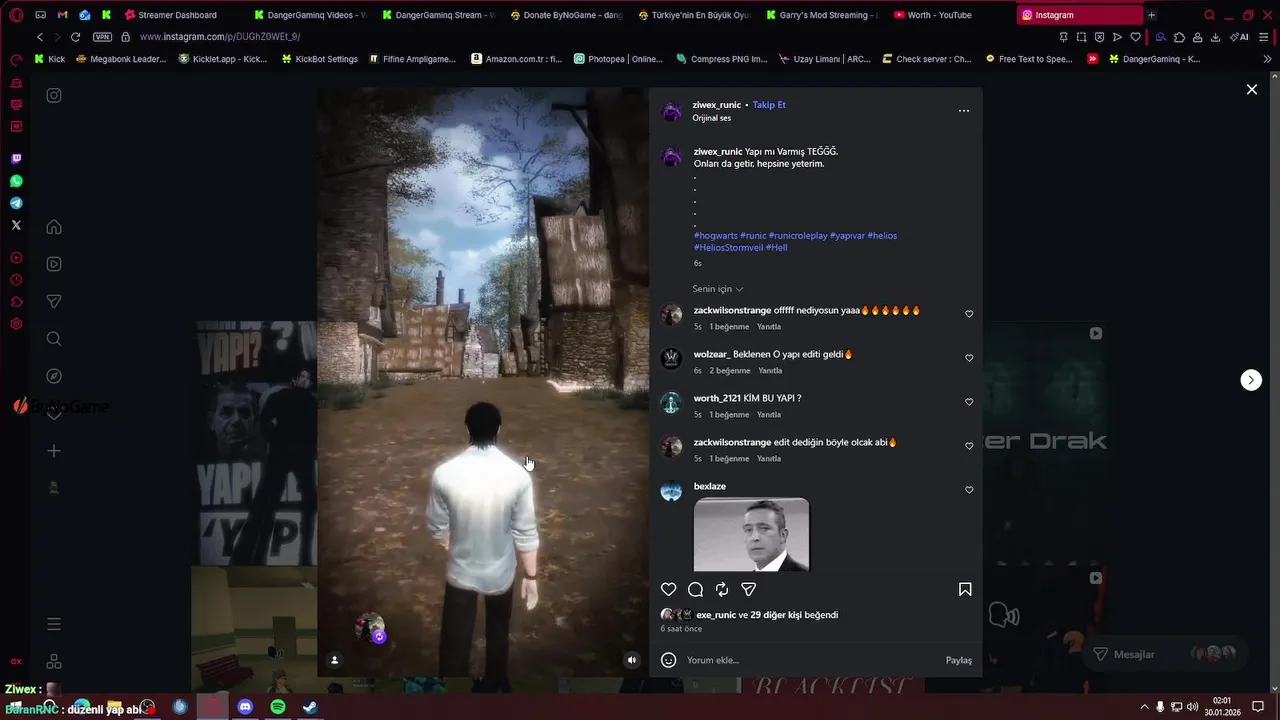Screen dimensions: 1280x720
Task: Open Instagram direct messages sidebar icon
Action: point(54,302)
